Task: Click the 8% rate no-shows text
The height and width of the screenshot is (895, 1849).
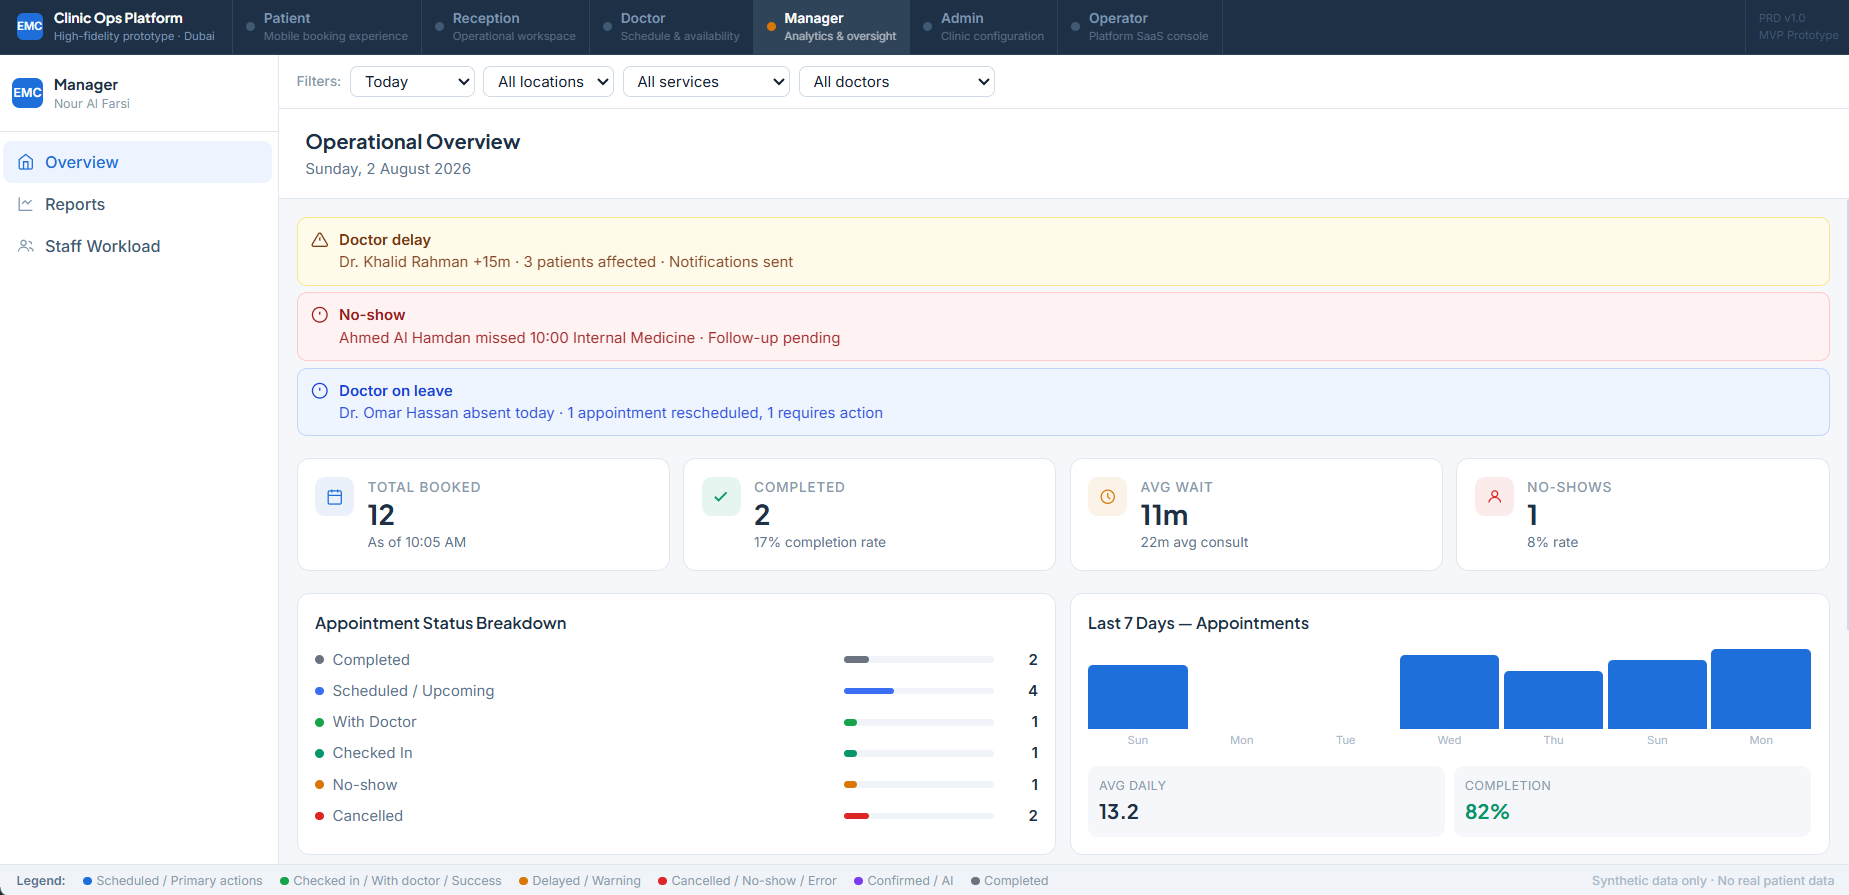Action: [x=1553, y=542]
